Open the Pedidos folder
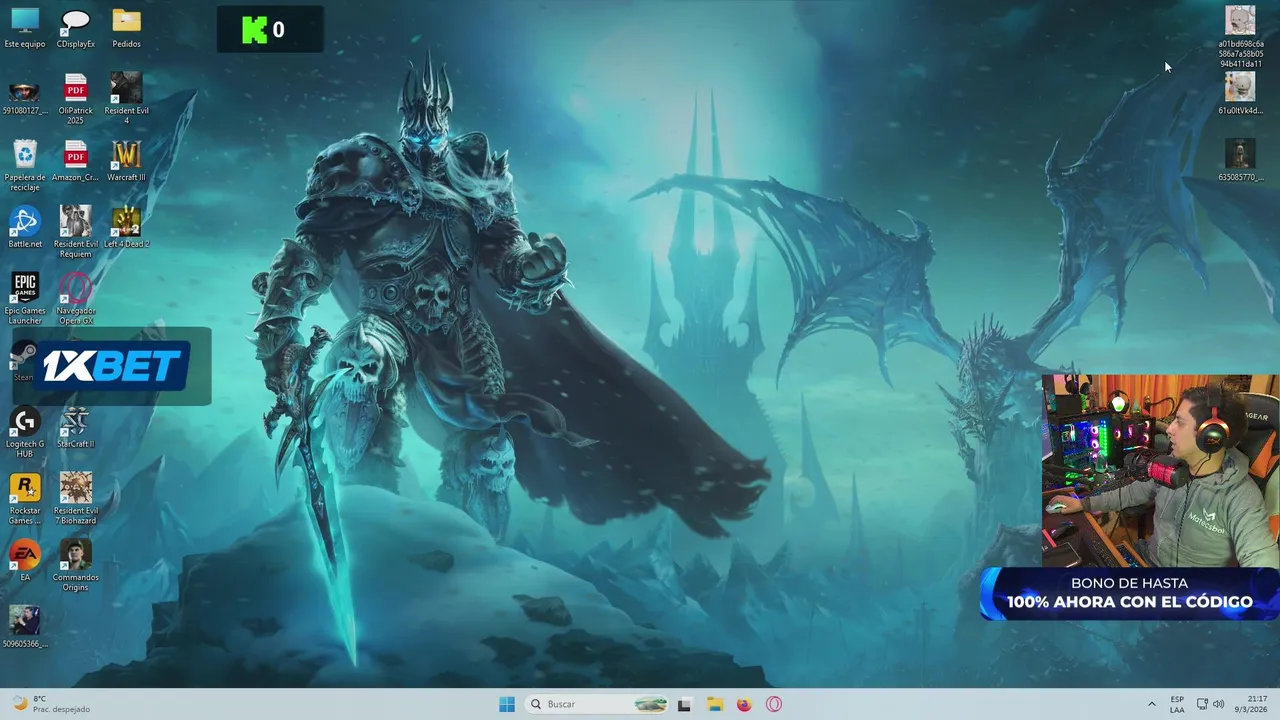 (x=126, y=28)
